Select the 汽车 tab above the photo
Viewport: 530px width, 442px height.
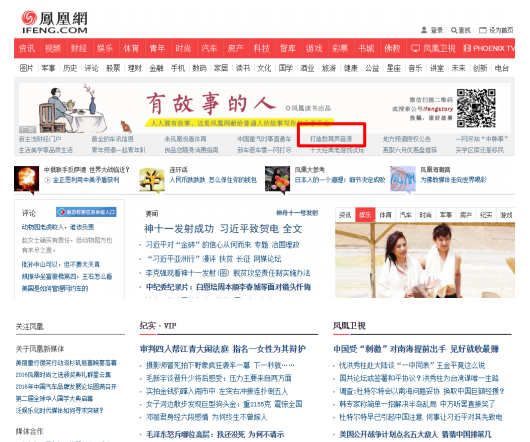pos(406,215)
